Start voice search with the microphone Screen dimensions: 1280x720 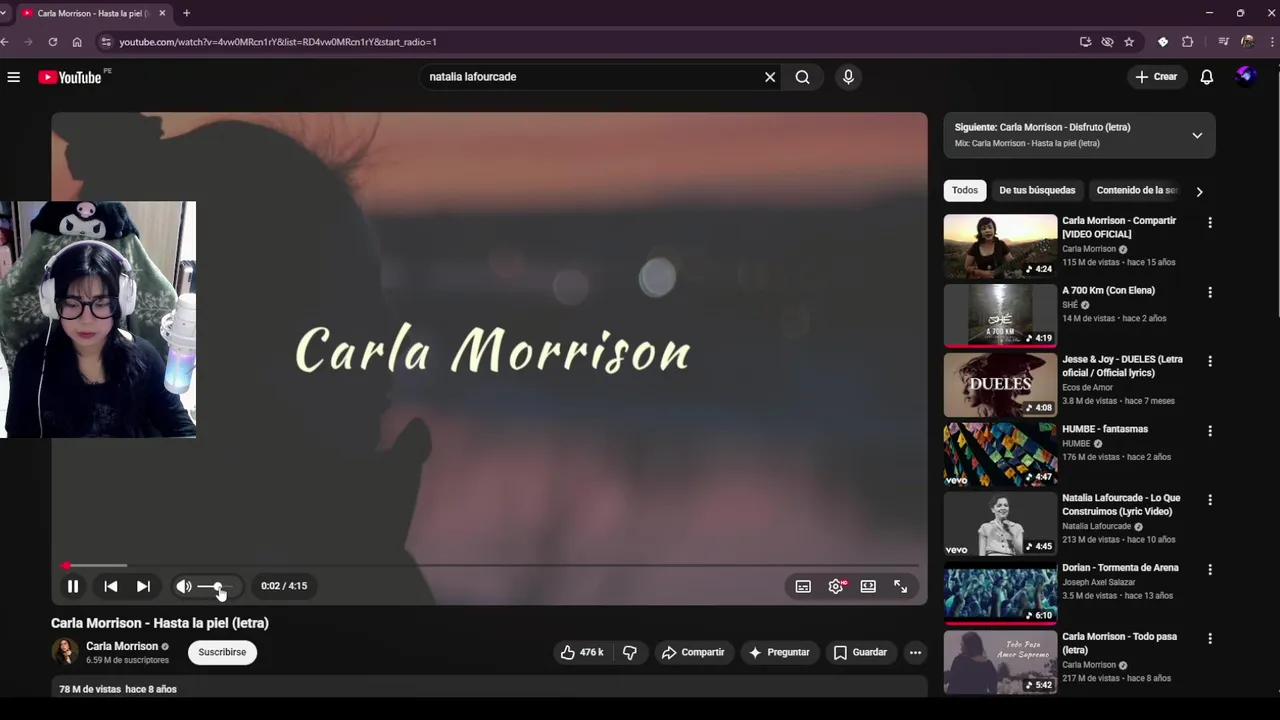pyautogui.click(x=848, y=77)
